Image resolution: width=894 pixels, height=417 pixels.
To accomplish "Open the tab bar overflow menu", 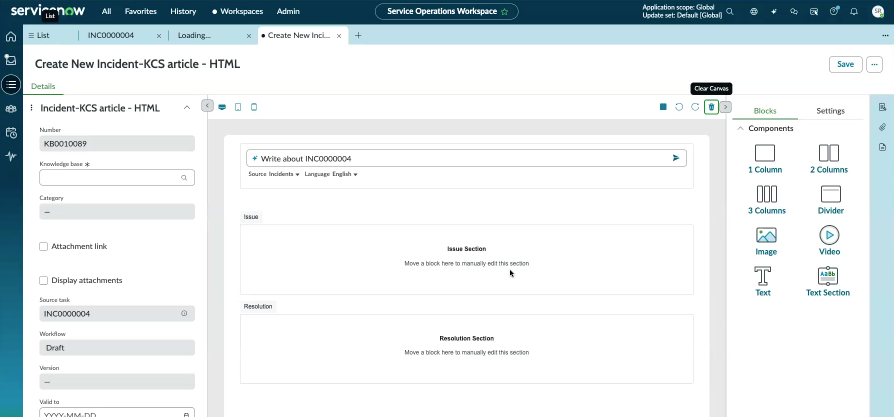I will click(885, 35).
